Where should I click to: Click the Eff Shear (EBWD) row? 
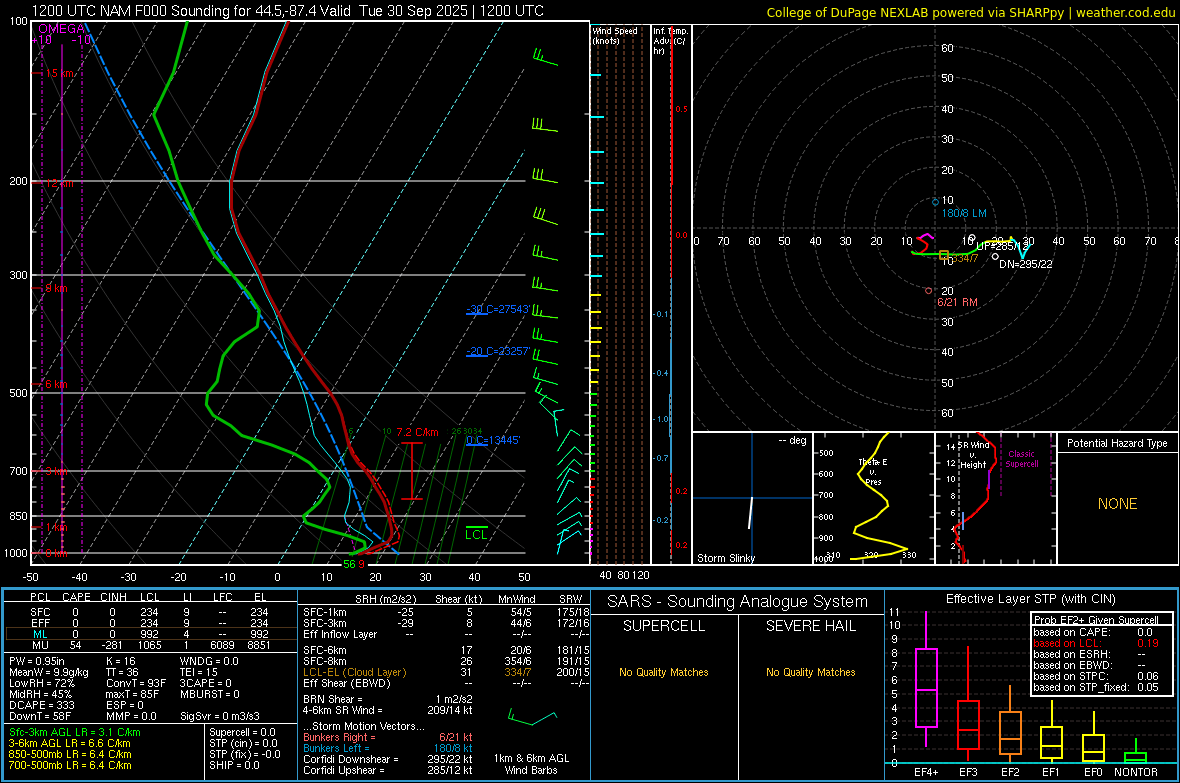point(446,683)
